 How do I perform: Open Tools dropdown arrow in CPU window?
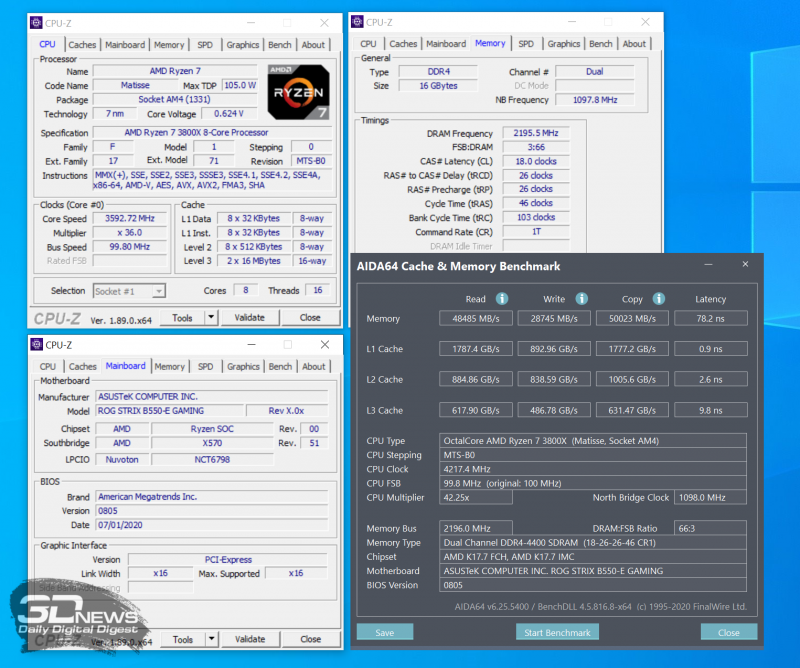tap(211, 317)
